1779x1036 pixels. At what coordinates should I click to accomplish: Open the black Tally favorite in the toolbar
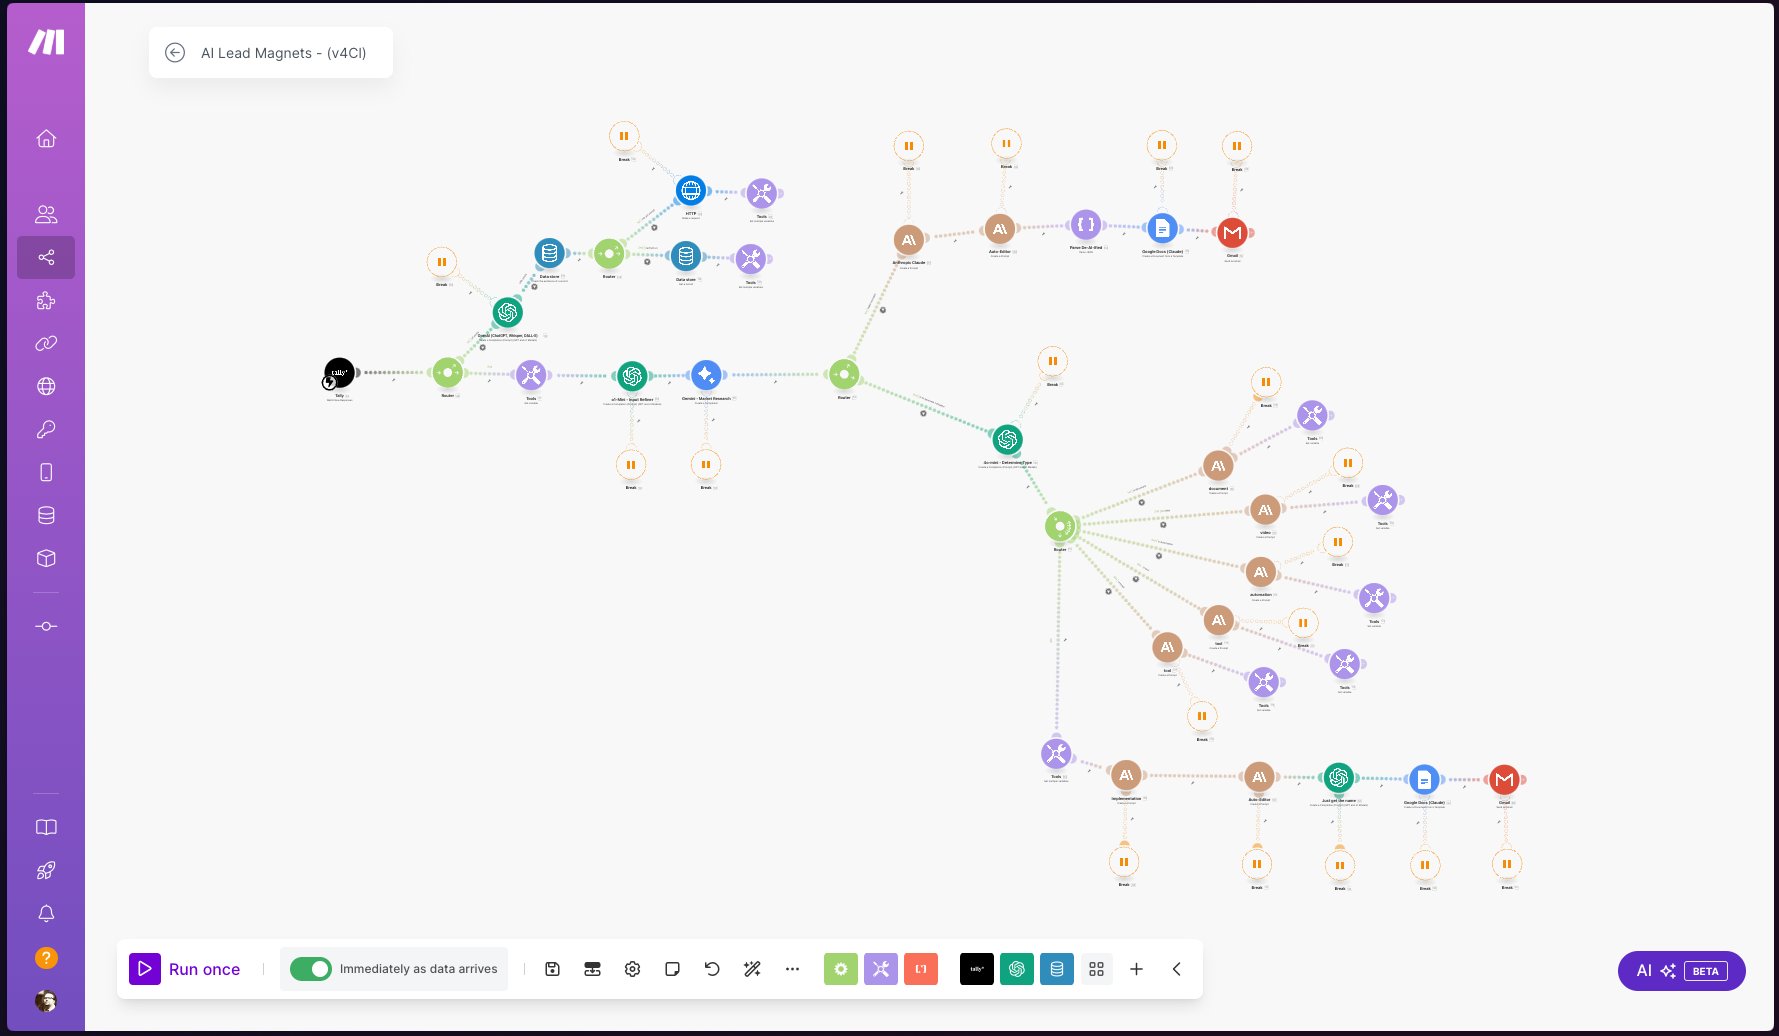977,969
